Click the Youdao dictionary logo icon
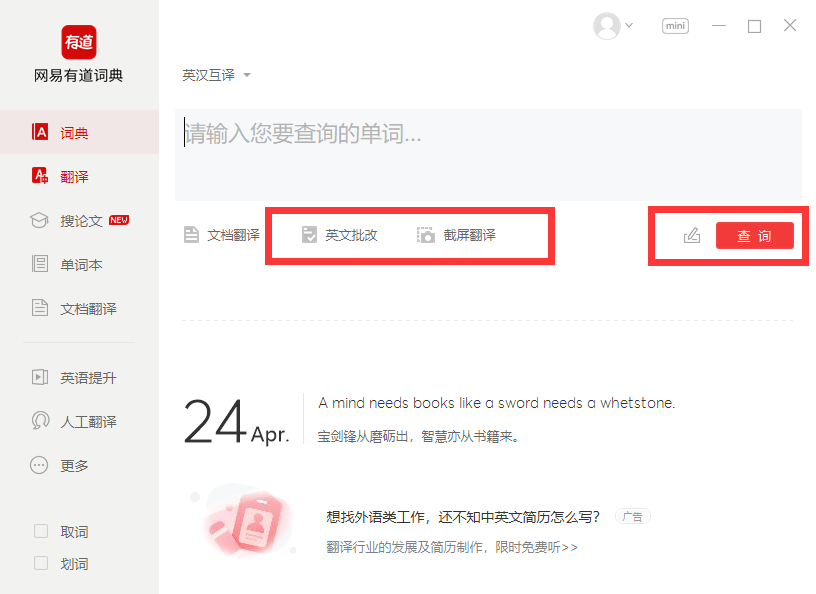This screenshot has height=594, width=816. [x=79, y=42]
